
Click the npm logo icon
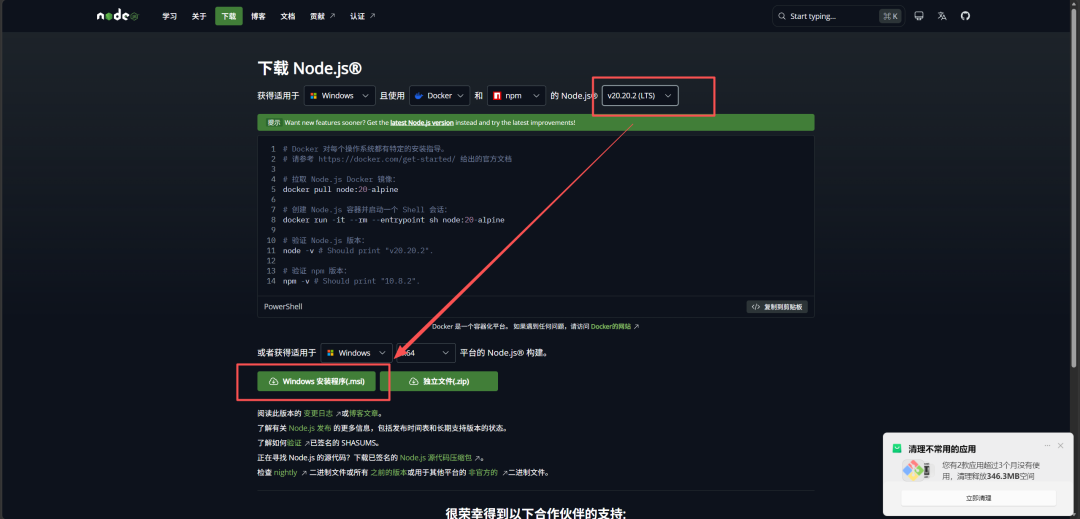tap(497, 96)
